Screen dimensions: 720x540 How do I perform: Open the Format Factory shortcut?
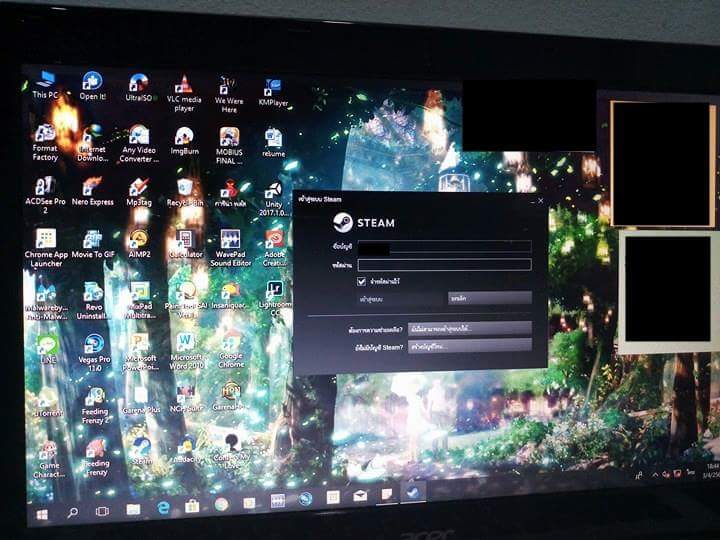coord(45,142)
